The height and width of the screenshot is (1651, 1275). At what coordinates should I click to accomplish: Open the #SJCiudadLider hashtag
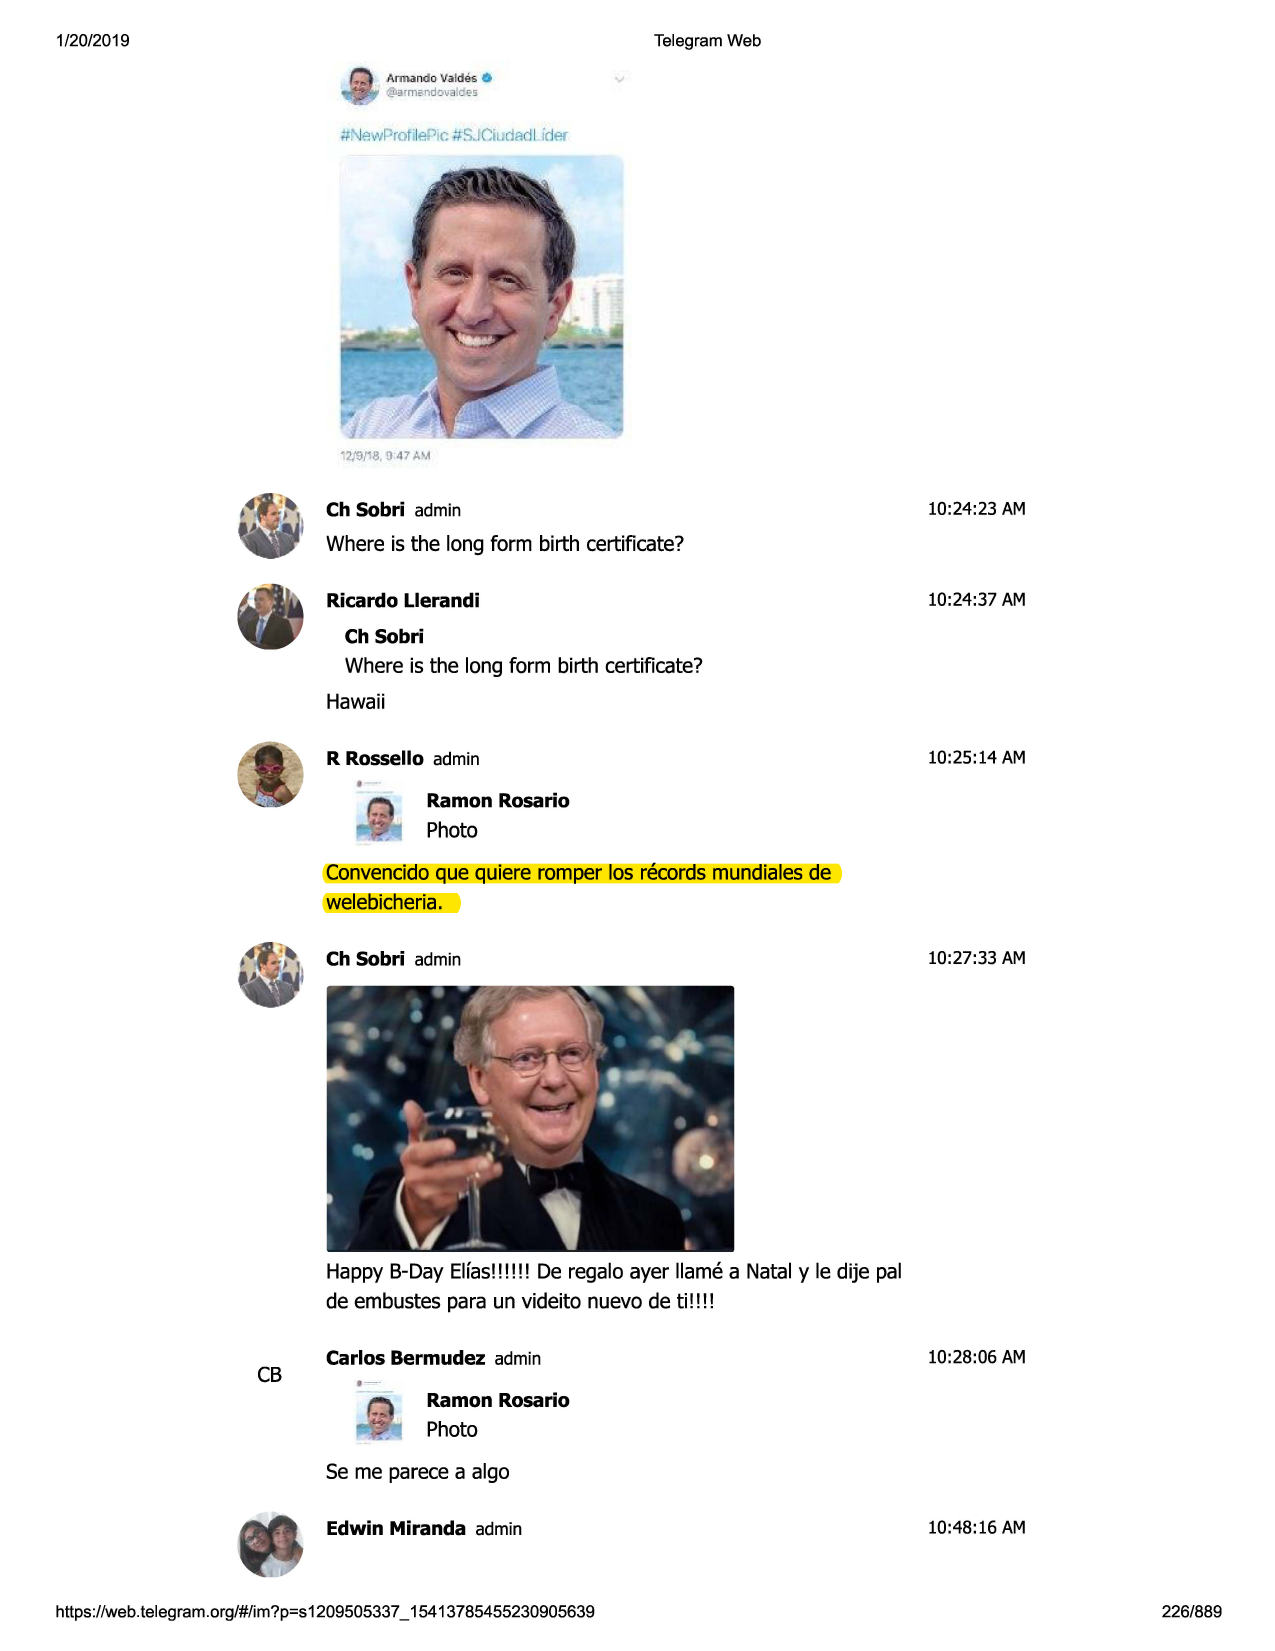(510, 135)
